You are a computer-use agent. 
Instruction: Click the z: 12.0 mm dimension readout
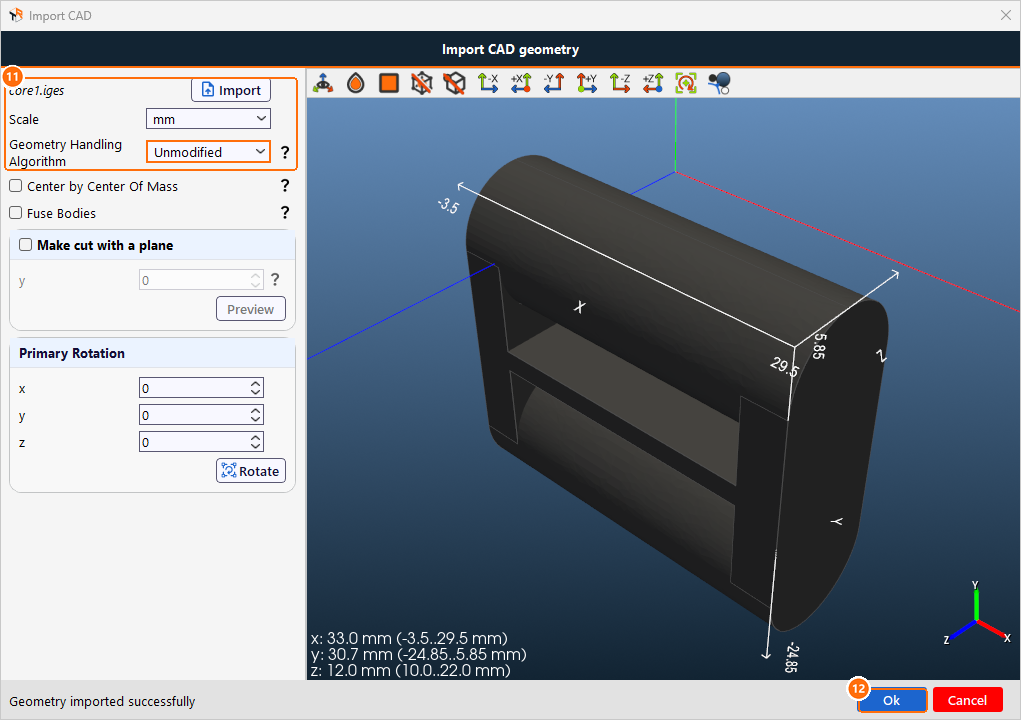pos(411,671)
